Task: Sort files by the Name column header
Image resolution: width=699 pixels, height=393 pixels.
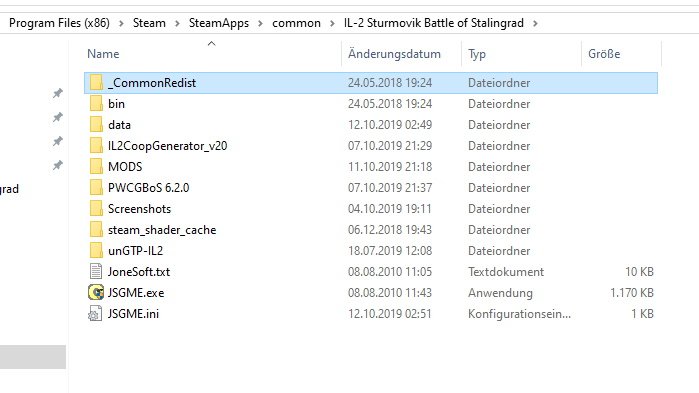Action: [103, 54]
